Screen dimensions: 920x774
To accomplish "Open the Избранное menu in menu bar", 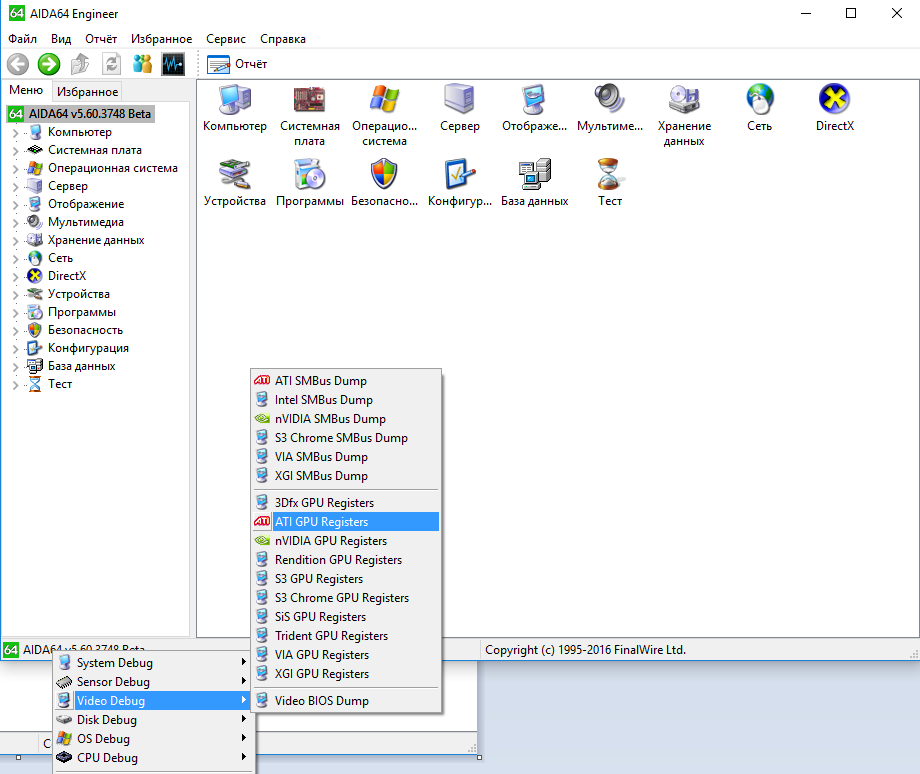I will point(161,39).
